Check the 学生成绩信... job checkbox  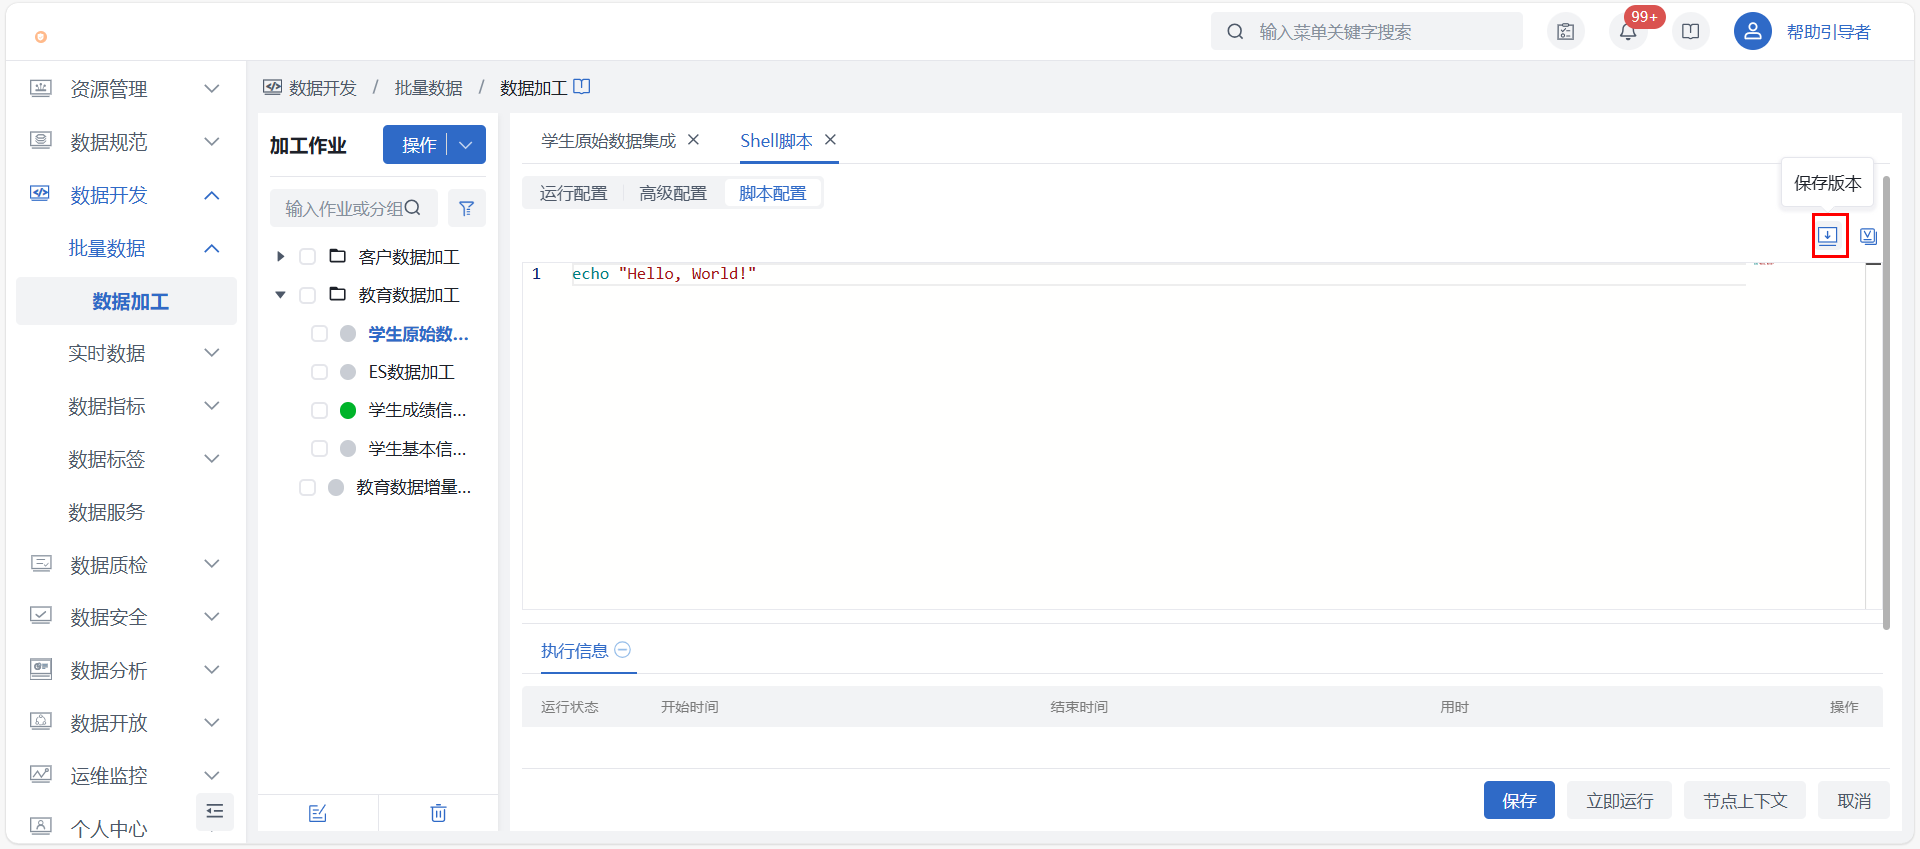[x=320, y=410]
